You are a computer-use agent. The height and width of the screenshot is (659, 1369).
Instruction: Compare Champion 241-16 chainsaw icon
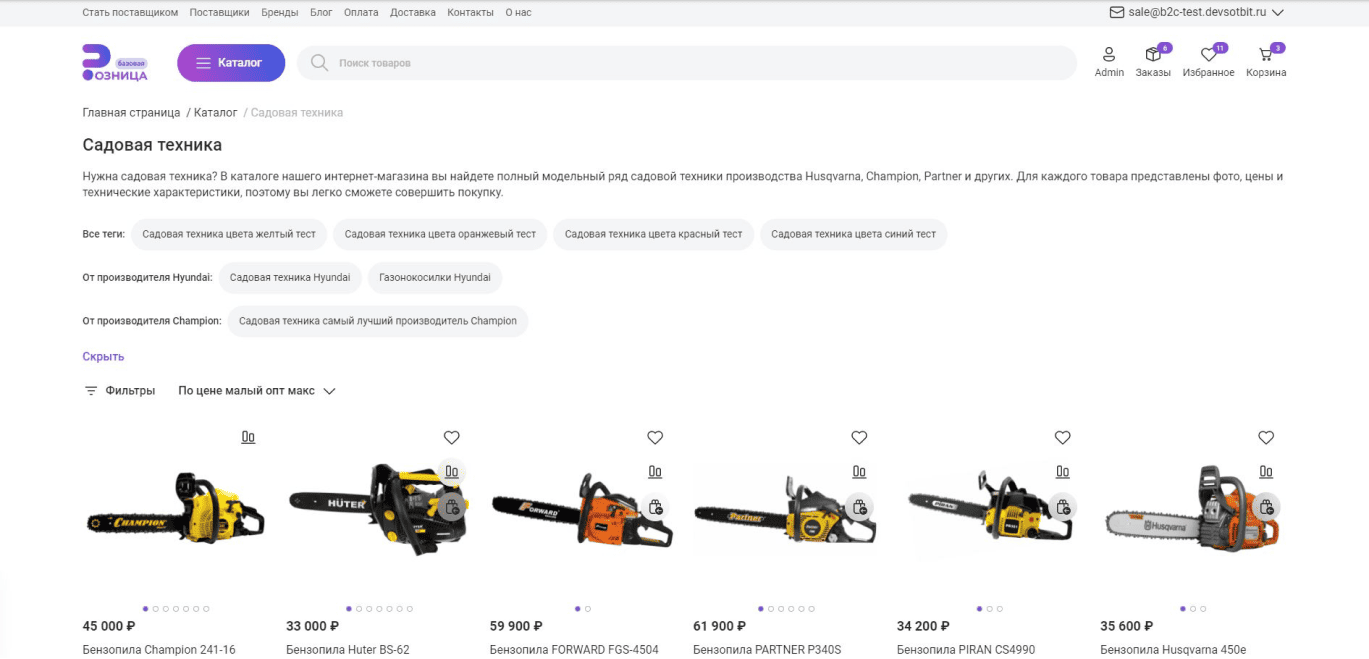[x=248, y=437]
